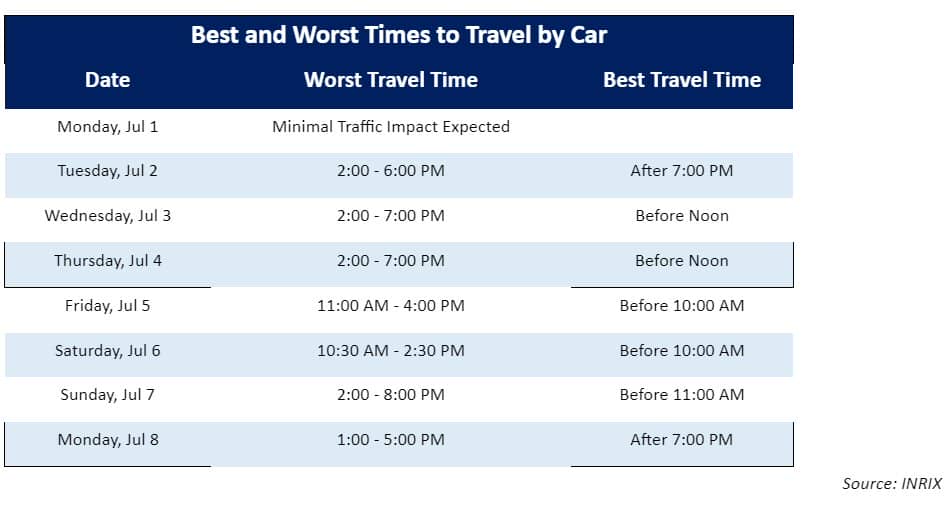948x513 pixels.
Task: Click the table title Best and Worst Times
Action: pos(398,35)
